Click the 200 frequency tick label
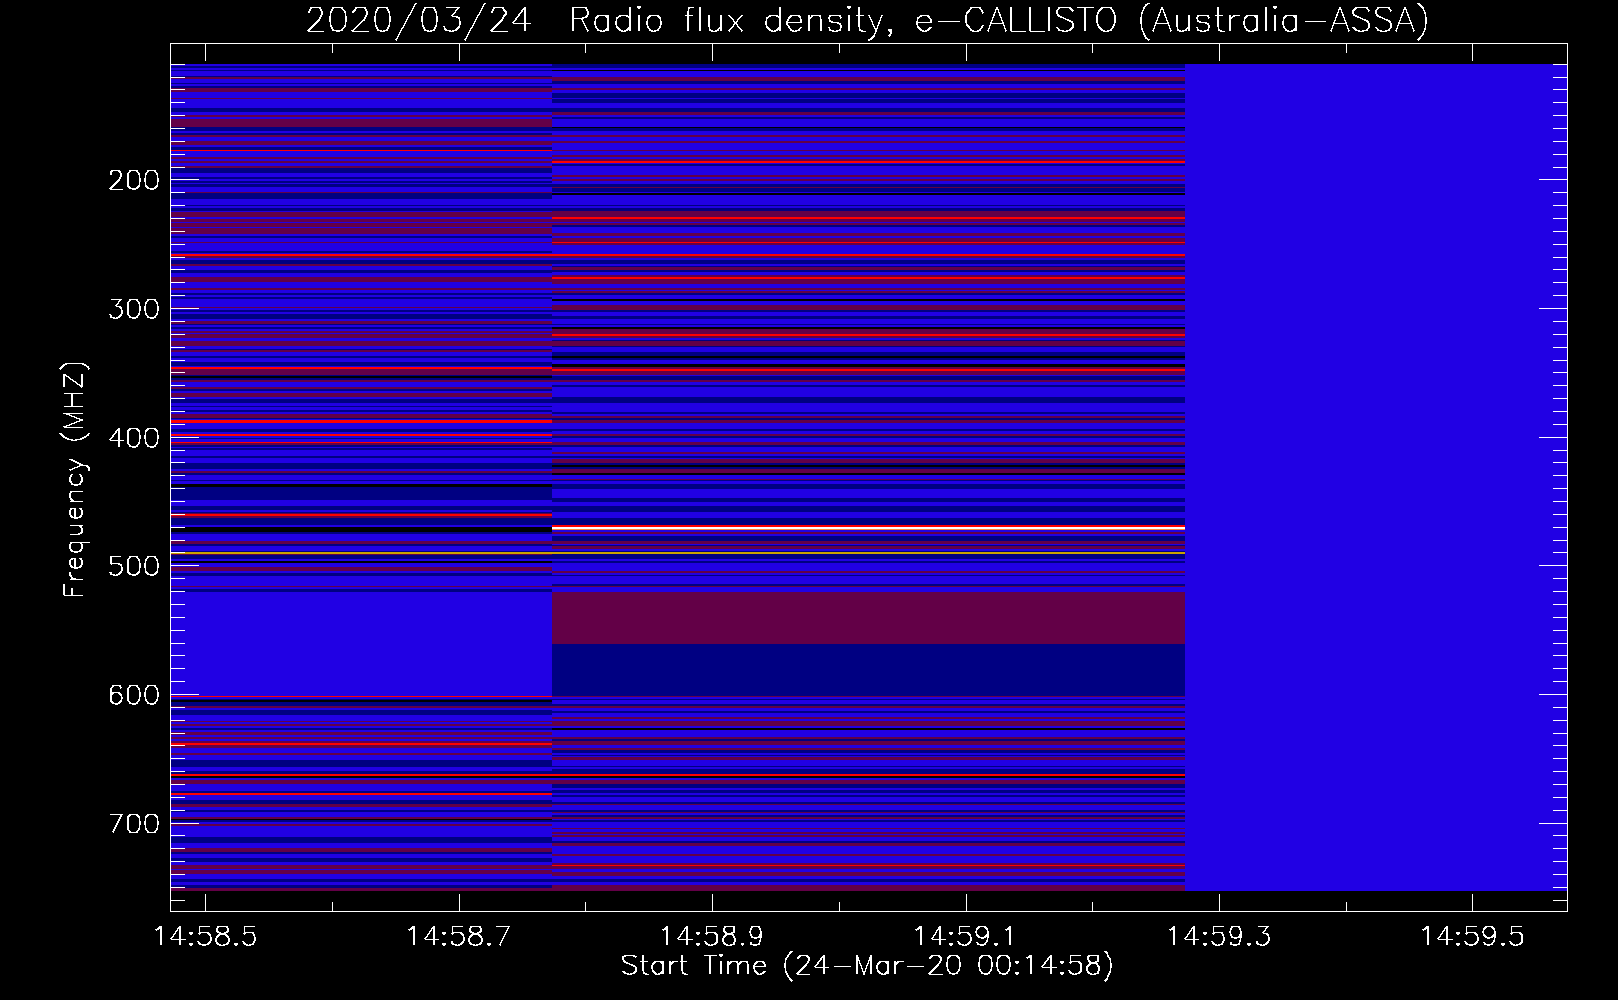This screenshot has width=1618, height=1000. [134, 180]
